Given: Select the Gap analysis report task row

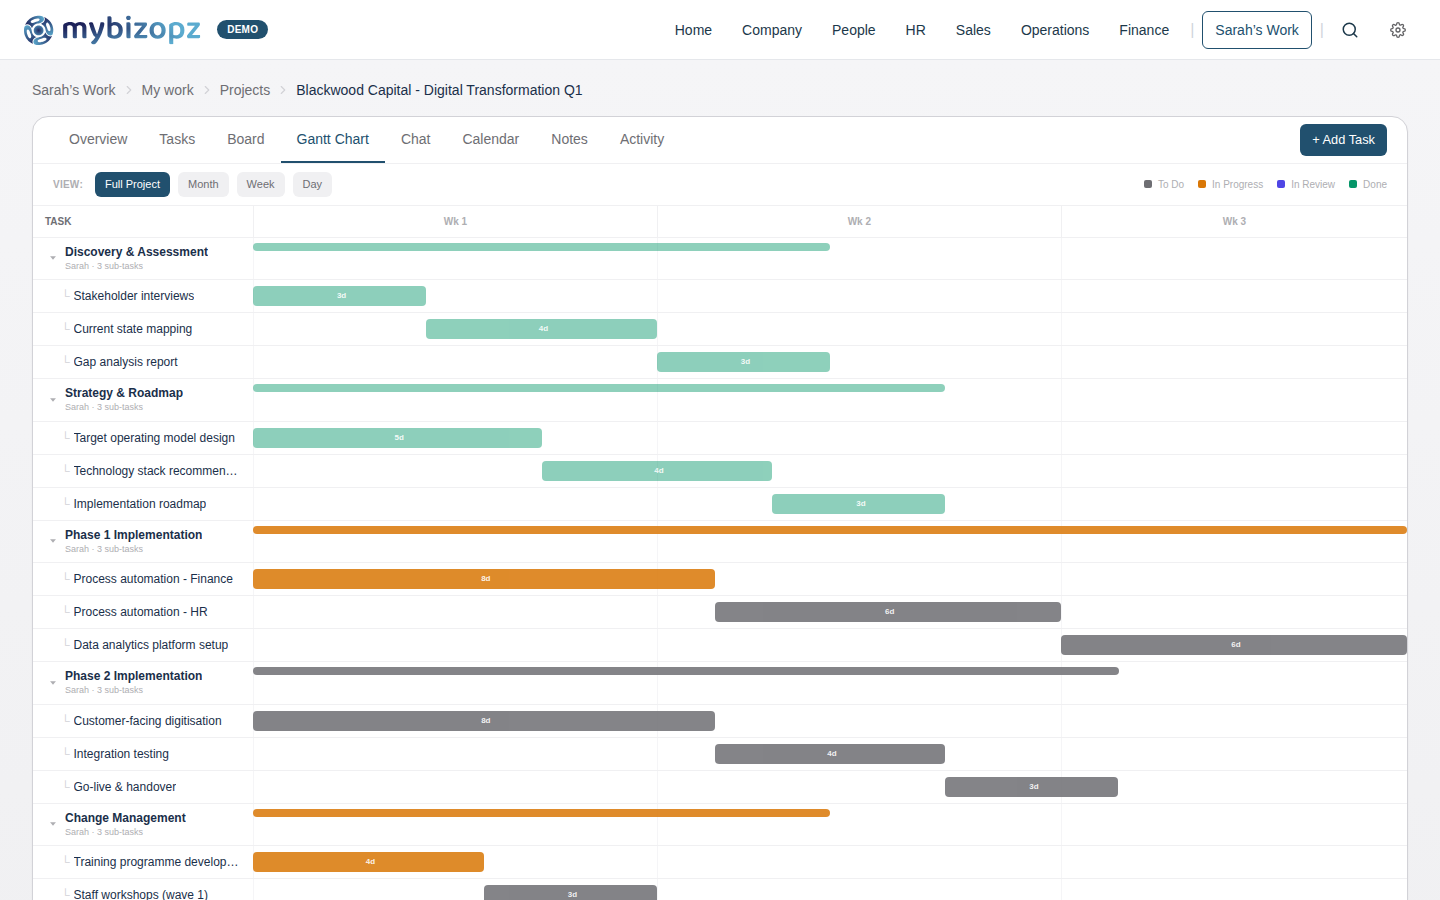Looking at the screenshot, I should pyautogui.click(x=125, y=361).
